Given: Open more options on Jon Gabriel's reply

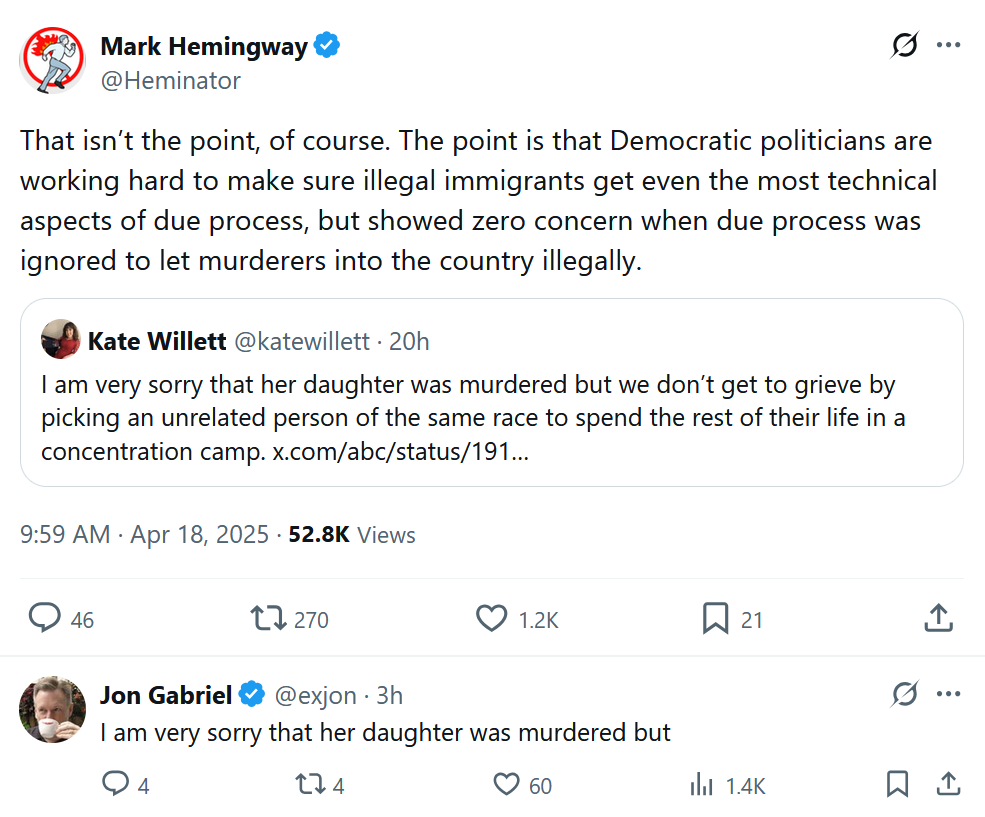Looking at the screenshot, I should coord(948,694).
